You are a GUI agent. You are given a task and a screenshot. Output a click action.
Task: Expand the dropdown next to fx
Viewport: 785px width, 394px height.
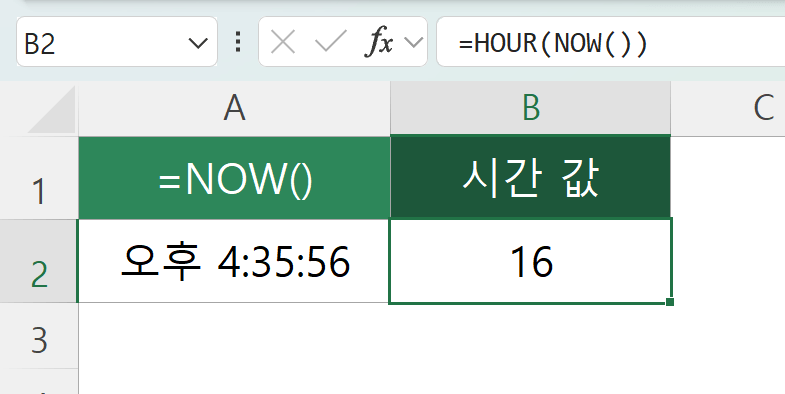click(x=414, y=43)
